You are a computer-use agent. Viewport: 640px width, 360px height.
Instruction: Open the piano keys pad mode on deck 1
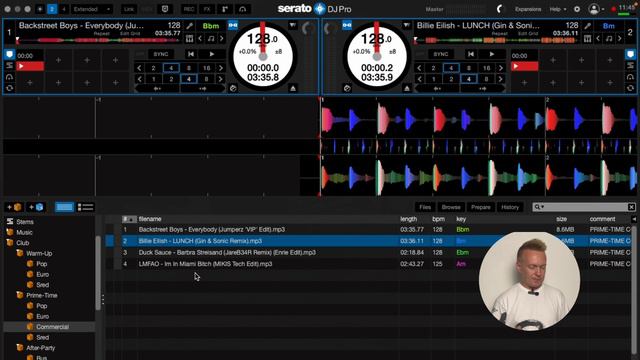189,39
